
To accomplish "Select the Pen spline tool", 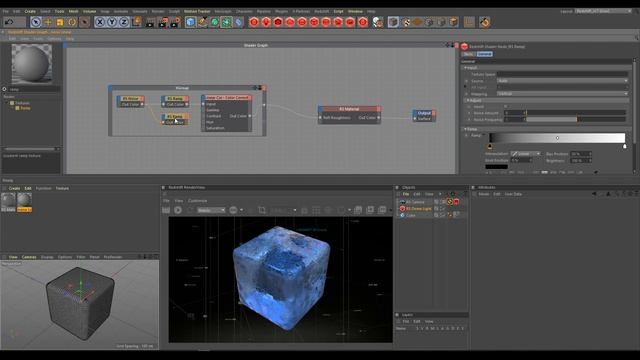I will point(202,22).
